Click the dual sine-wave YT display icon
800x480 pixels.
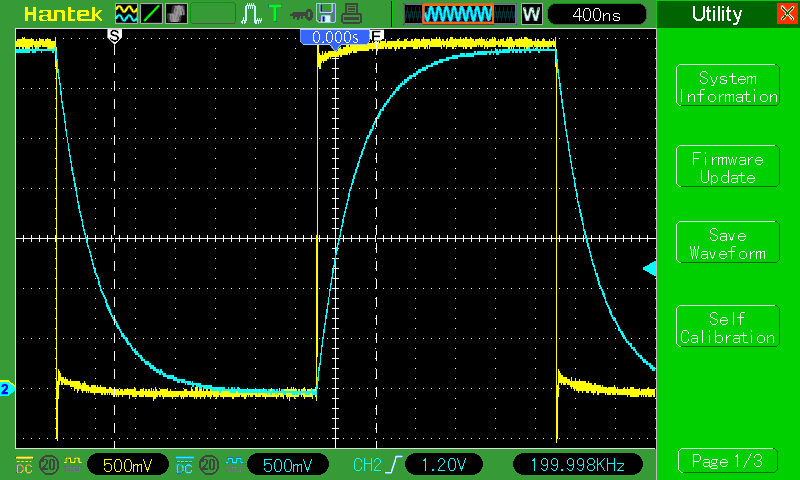coord(126,14)
